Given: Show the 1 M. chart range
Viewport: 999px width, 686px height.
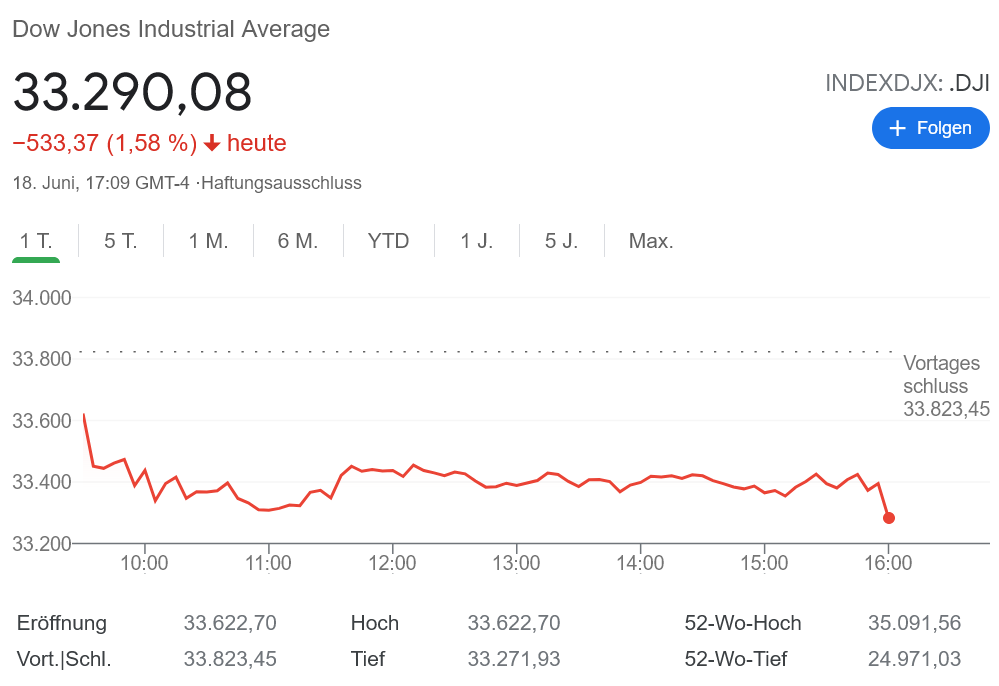Looking at the screenshot, I should click(209, 241).
